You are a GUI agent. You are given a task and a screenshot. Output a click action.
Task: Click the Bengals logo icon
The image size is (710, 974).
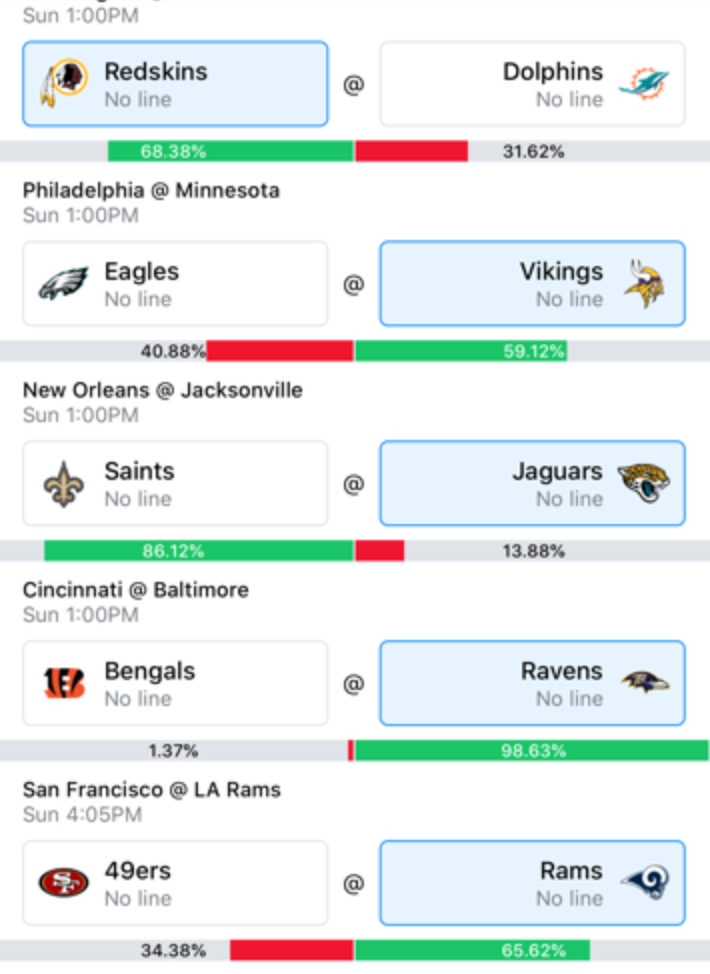click(x=63, y=683)
